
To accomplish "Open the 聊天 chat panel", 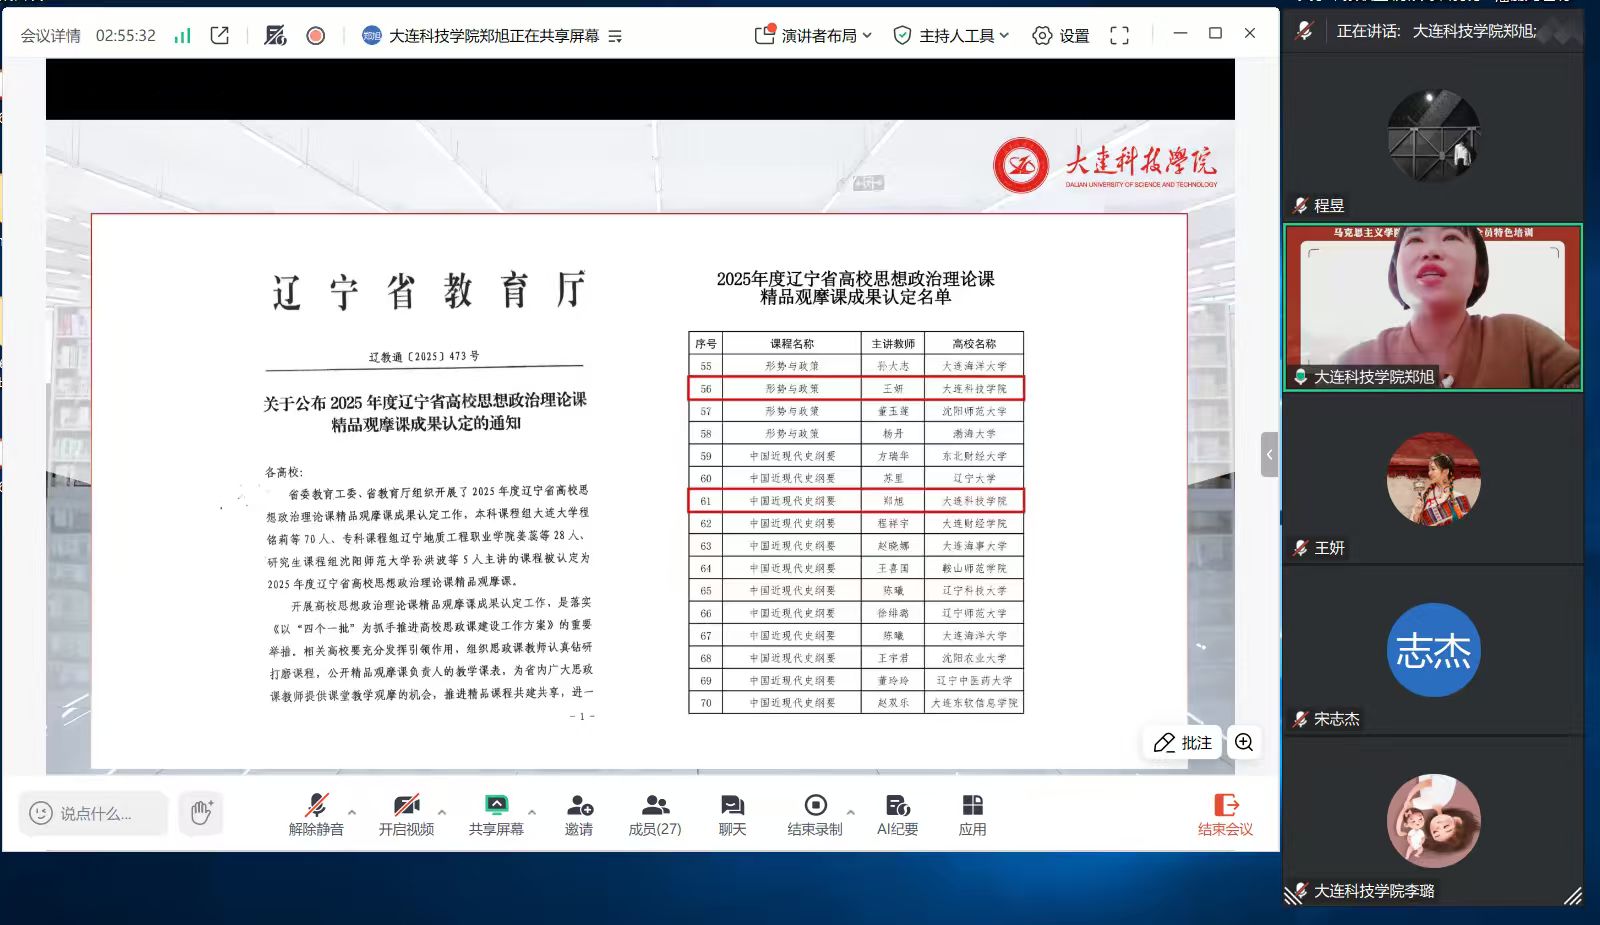I will [732, 815].
